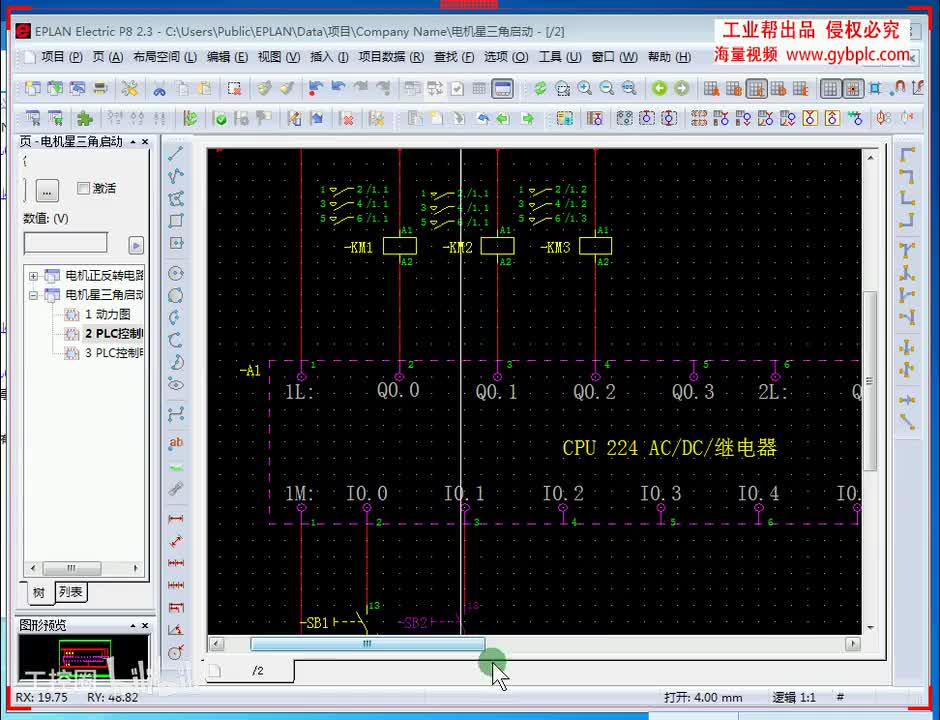Click the 'CPU 224 AC/DC/继电器' text
This screenshot has height=720, width=940.
pos(669,448)
